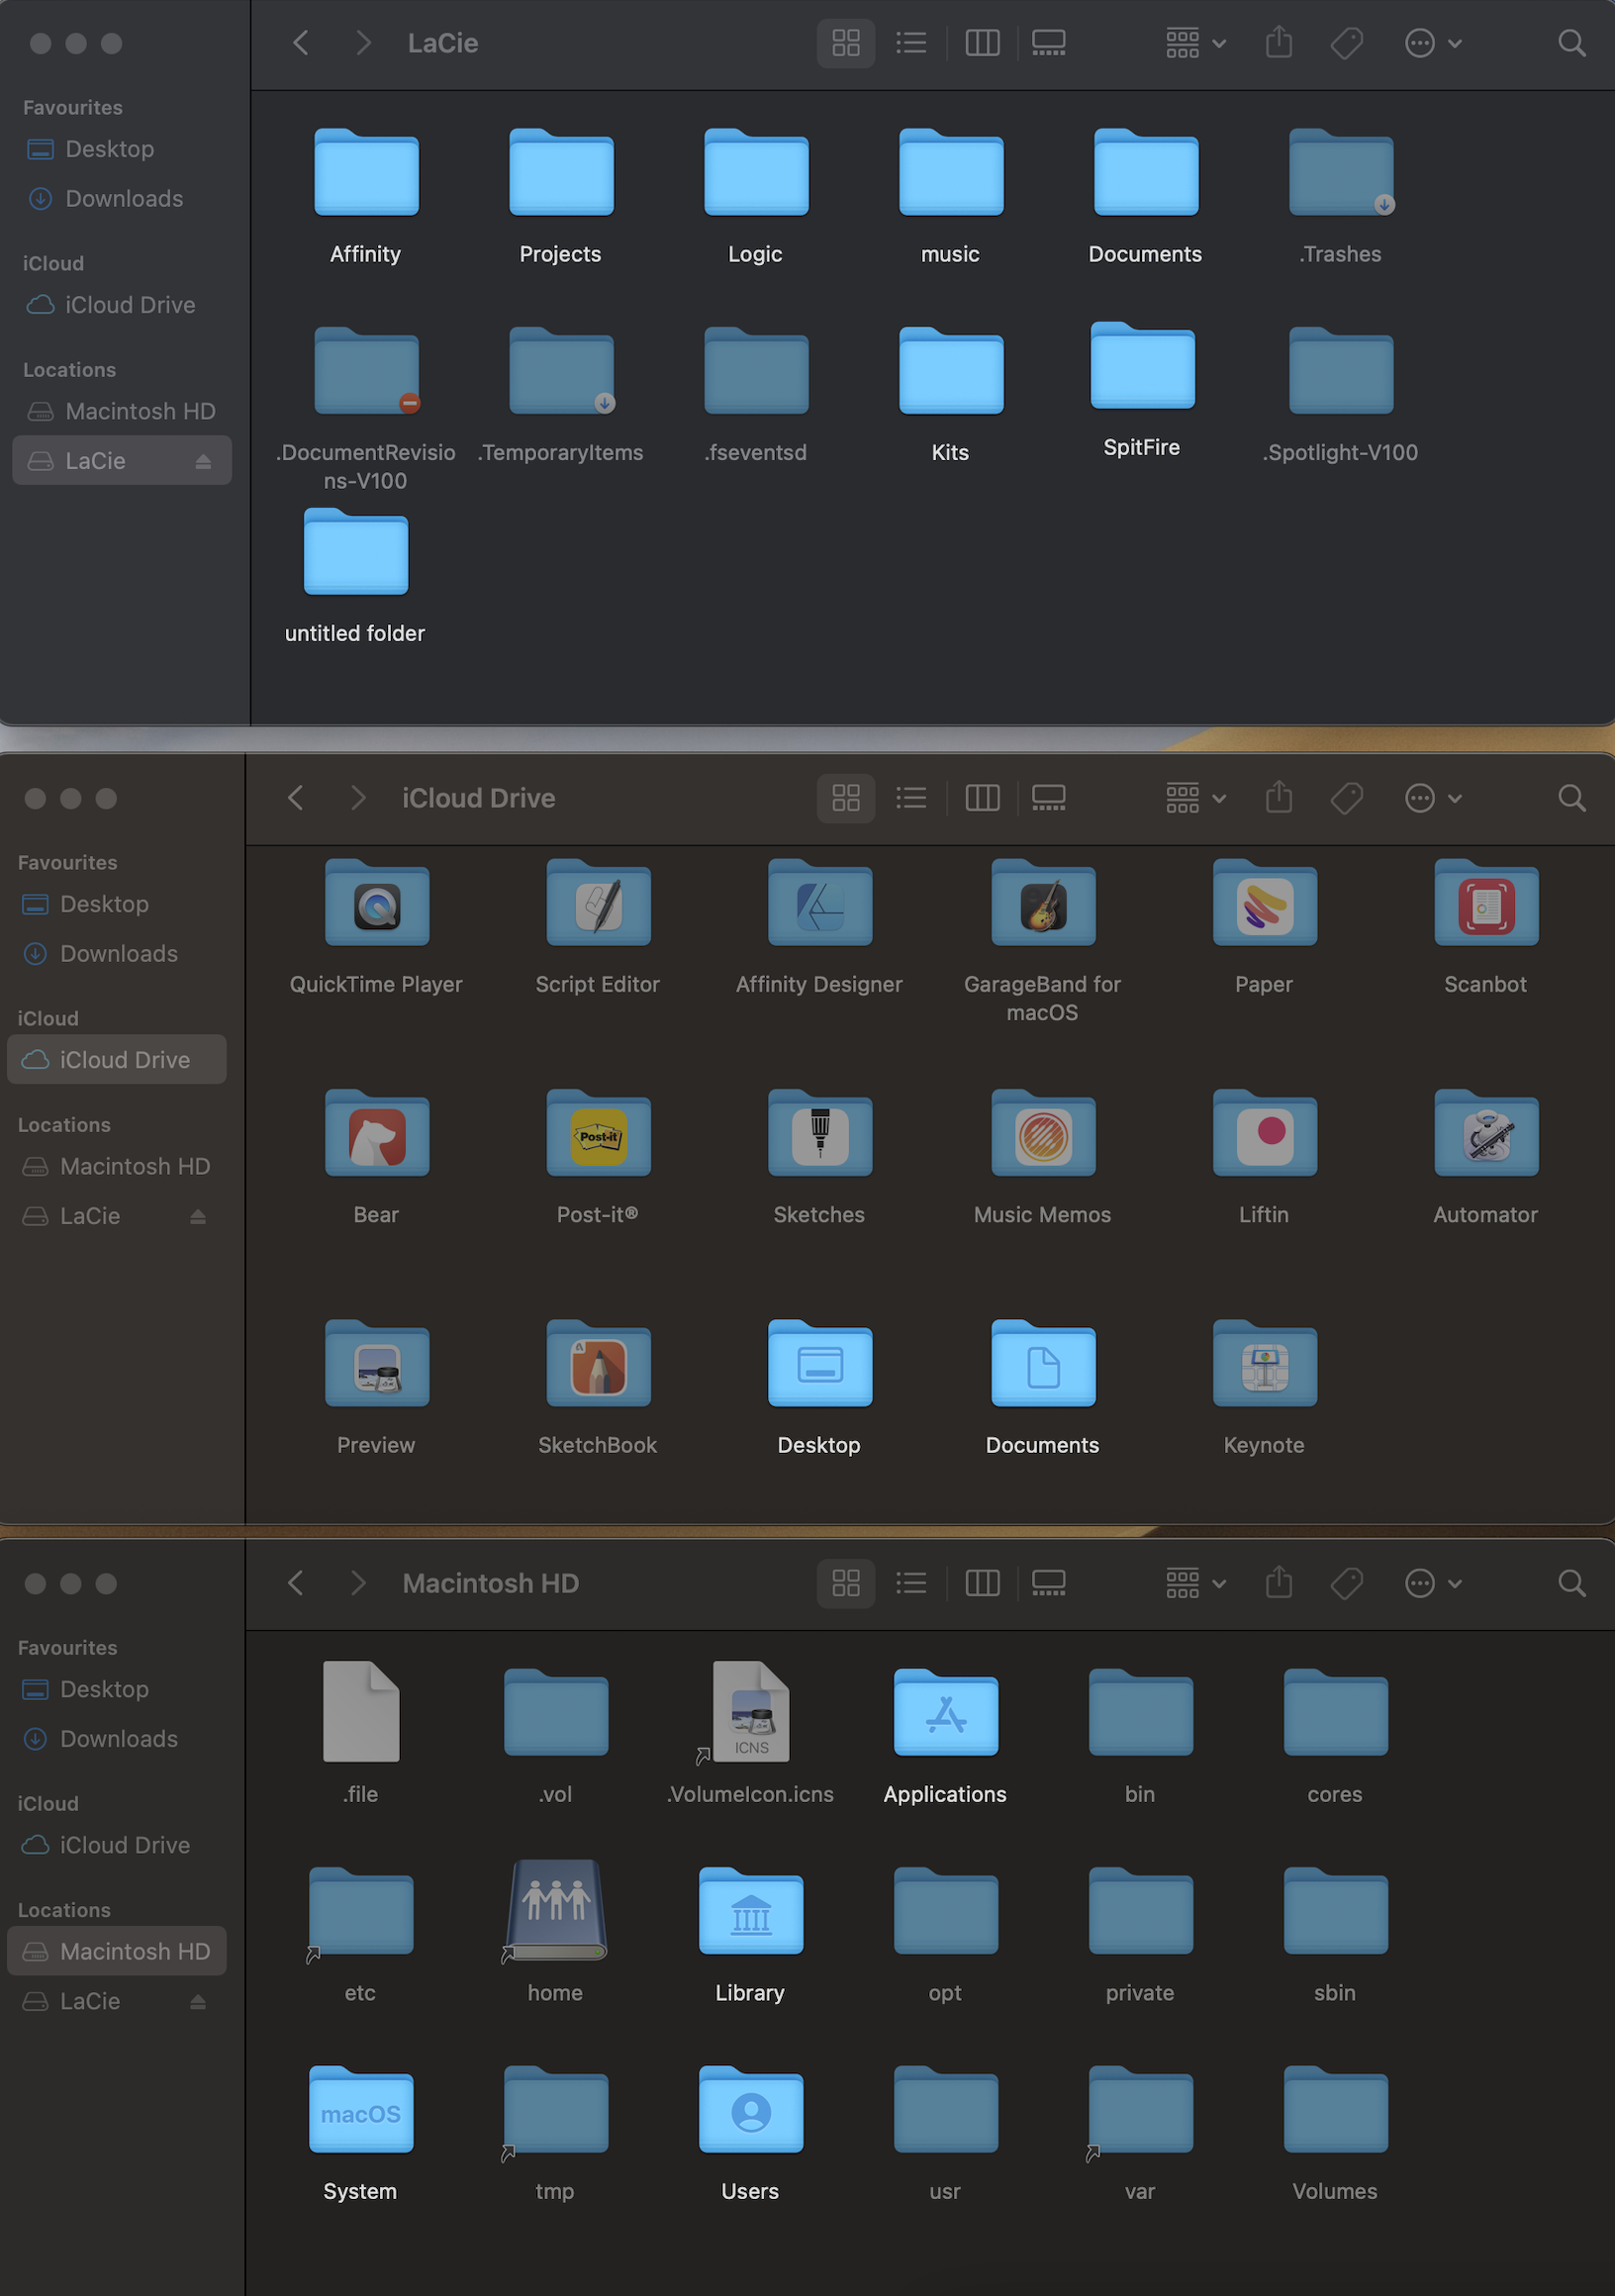
Task: Switch LaCie window to column view
Action: (x=982, y=43)
